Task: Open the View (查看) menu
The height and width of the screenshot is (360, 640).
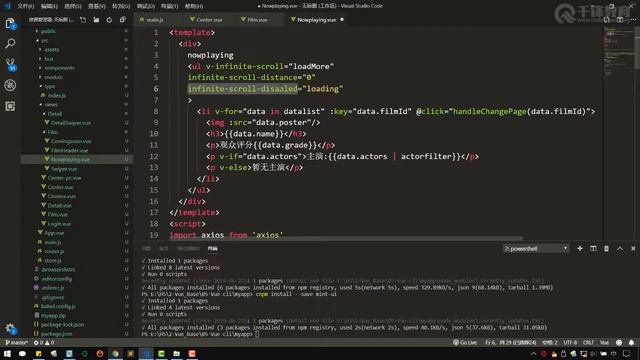Action: (x=97, y=6)
